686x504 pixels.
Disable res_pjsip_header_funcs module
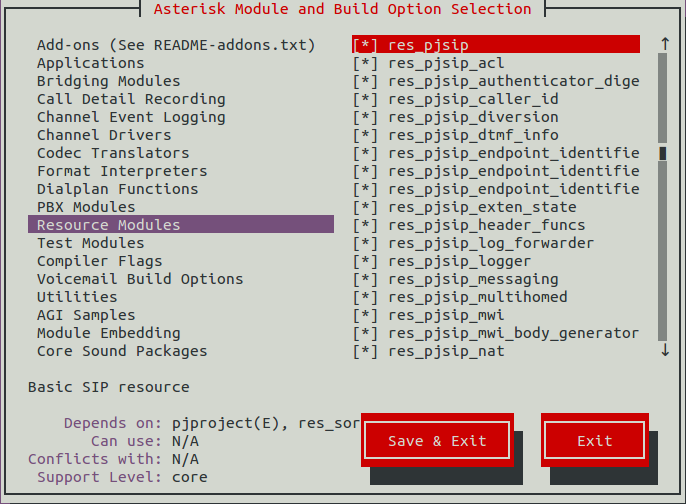pyautogui.click(x=365, y=224)
